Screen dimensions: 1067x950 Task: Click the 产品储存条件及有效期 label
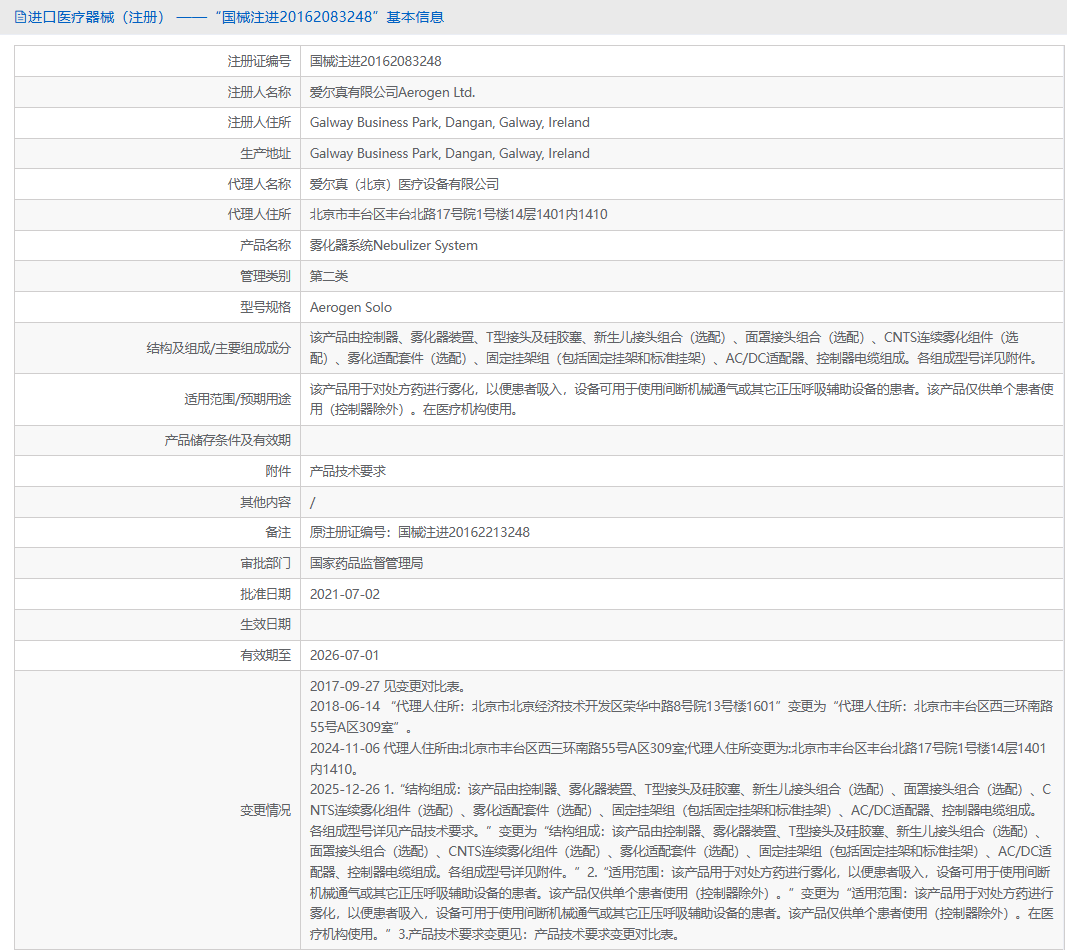pos(227,441)
